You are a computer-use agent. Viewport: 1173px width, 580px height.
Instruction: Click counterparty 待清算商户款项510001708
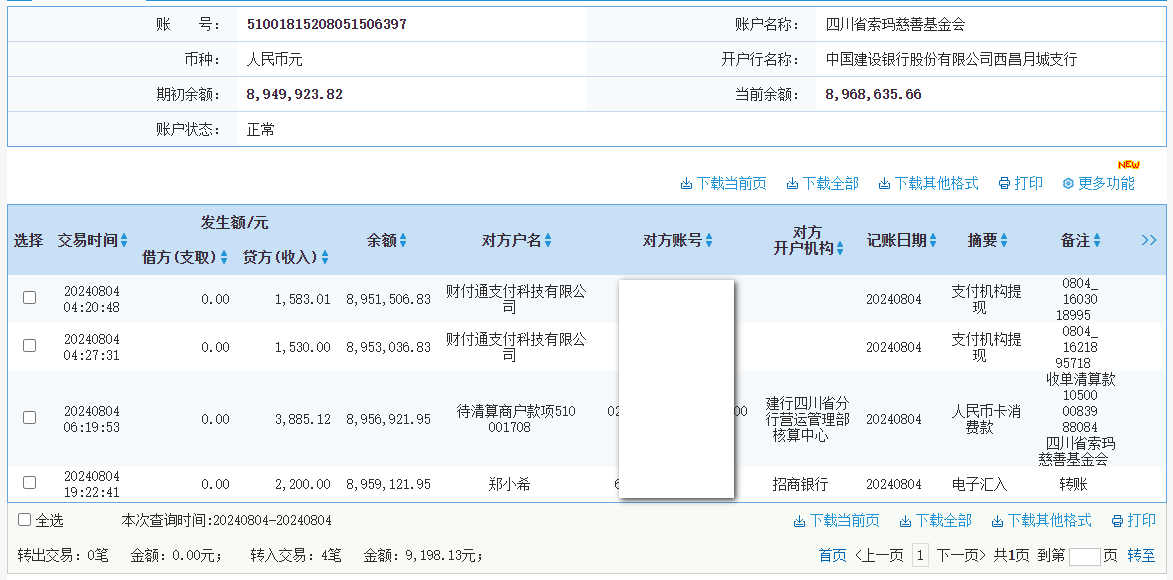(x=516, y=419)
